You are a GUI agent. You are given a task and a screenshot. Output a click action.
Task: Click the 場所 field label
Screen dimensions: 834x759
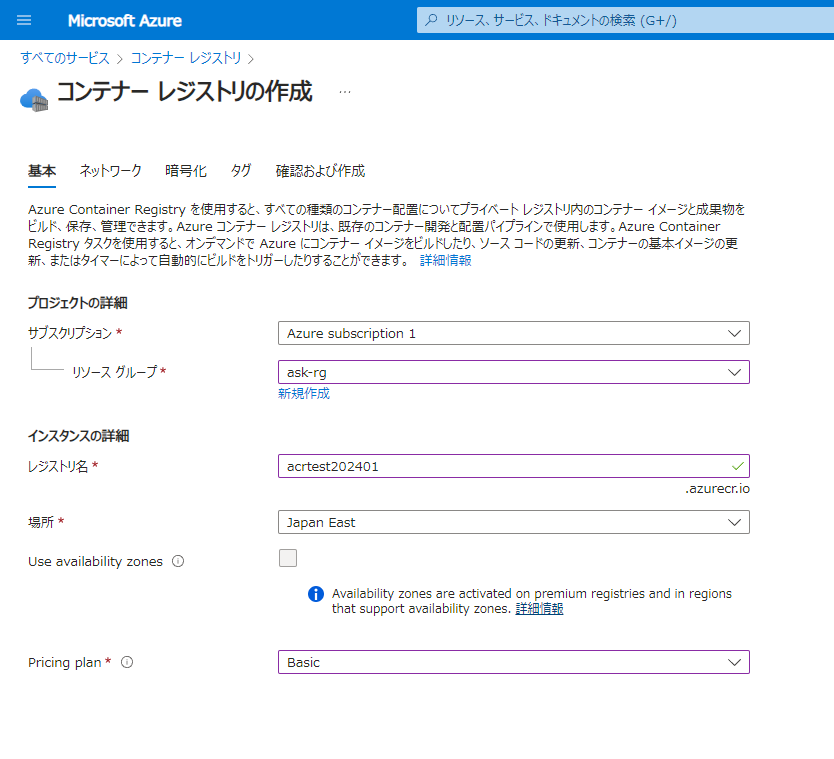point(41,522)
